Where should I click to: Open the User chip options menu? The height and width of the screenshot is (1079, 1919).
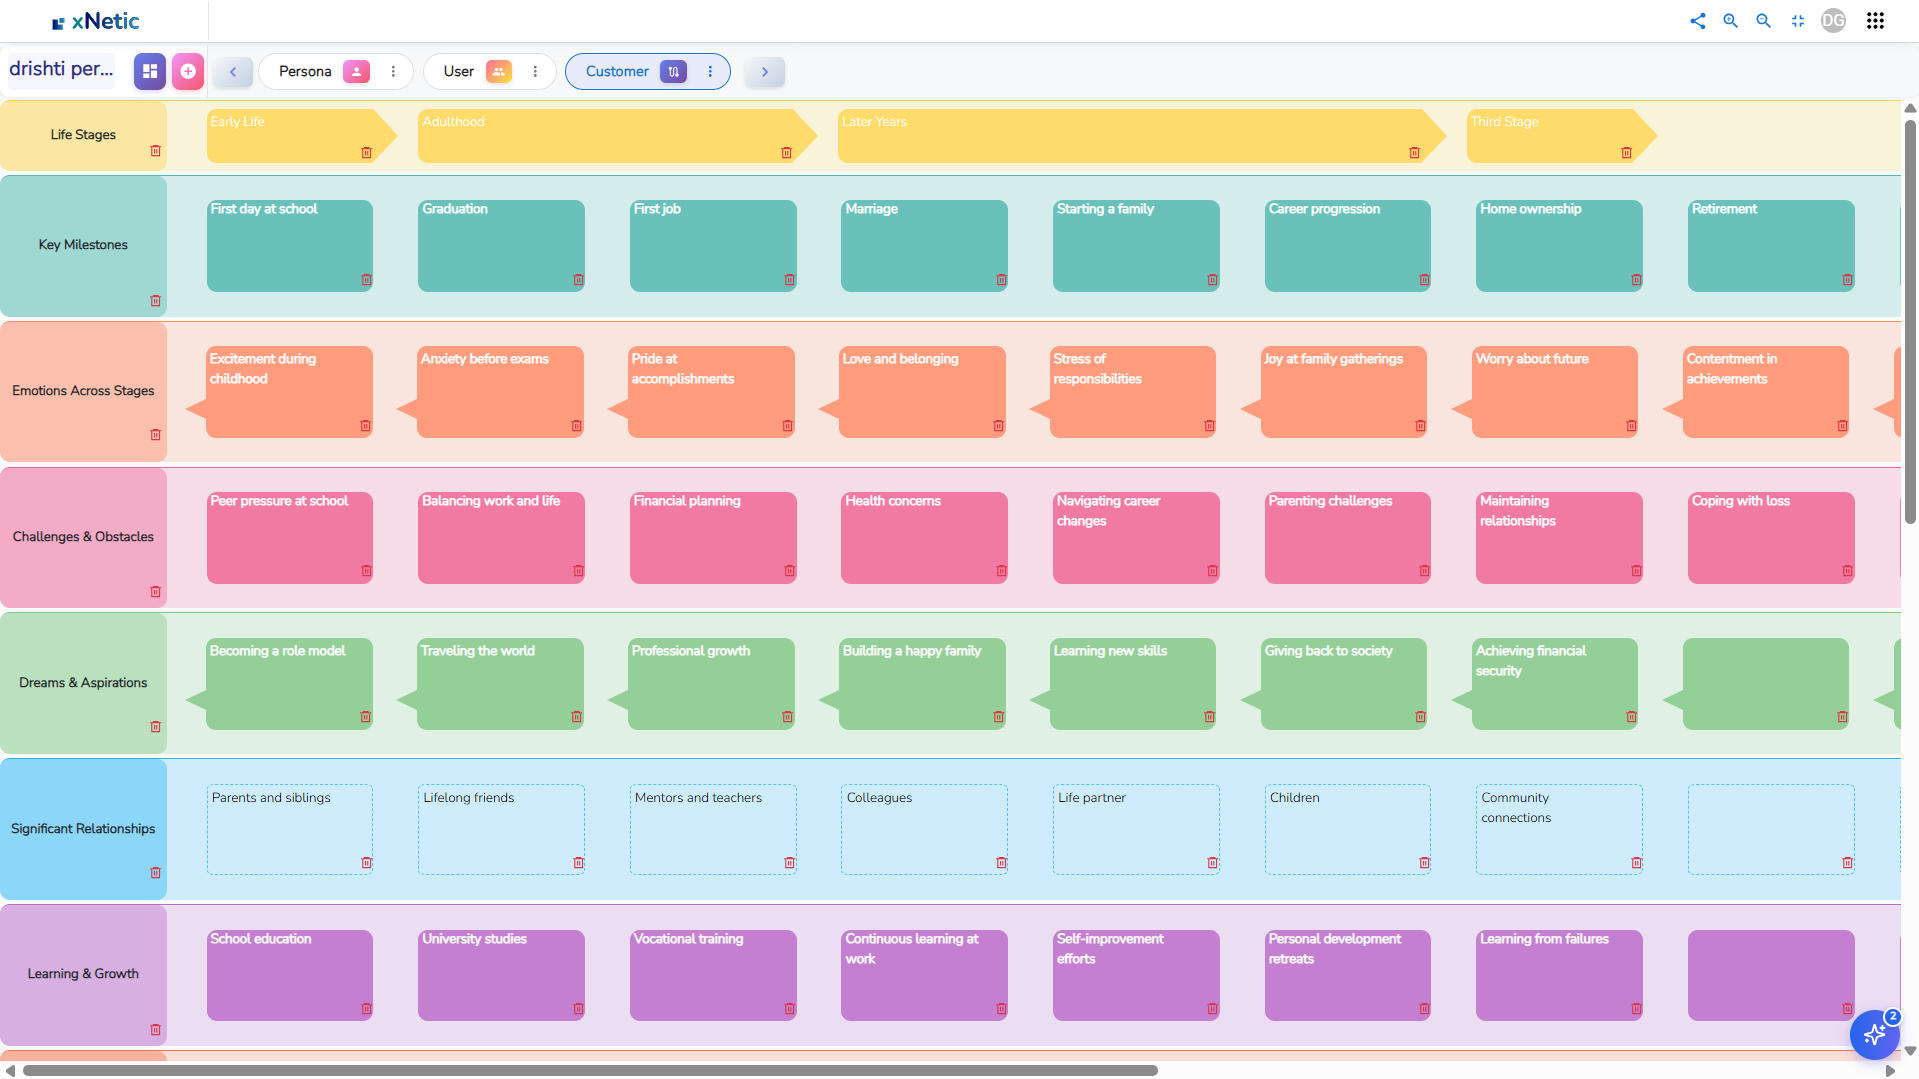coord(536,71)
